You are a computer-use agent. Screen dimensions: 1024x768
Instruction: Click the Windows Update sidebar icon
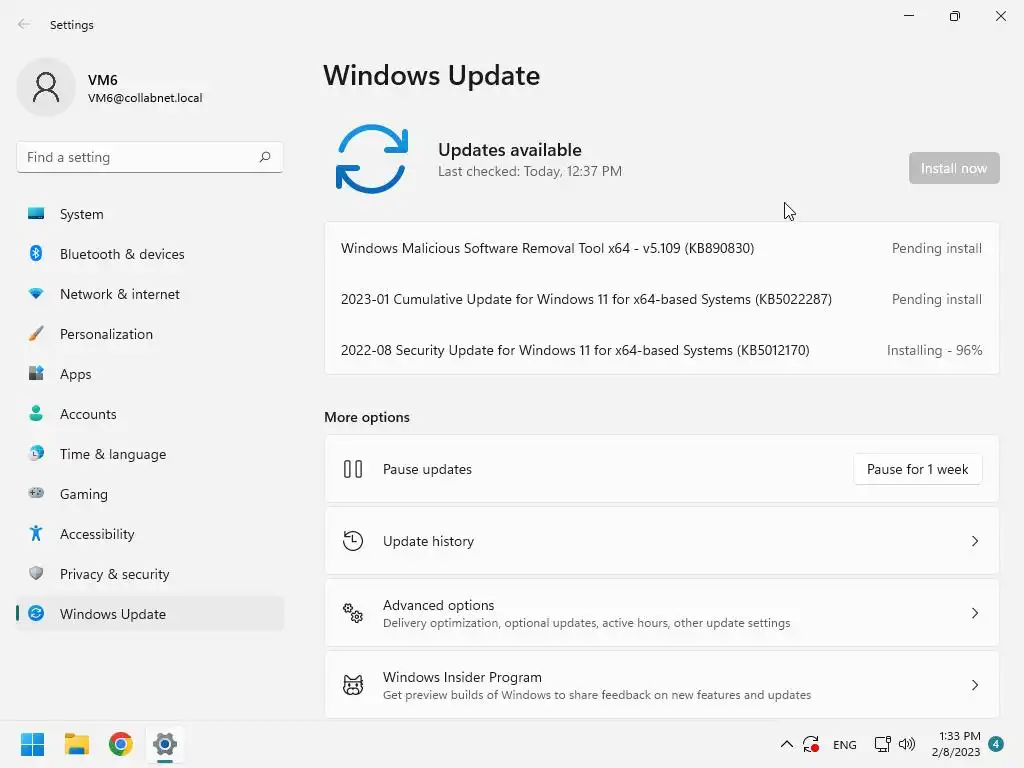pyautogui.click(x=36, y=613)
